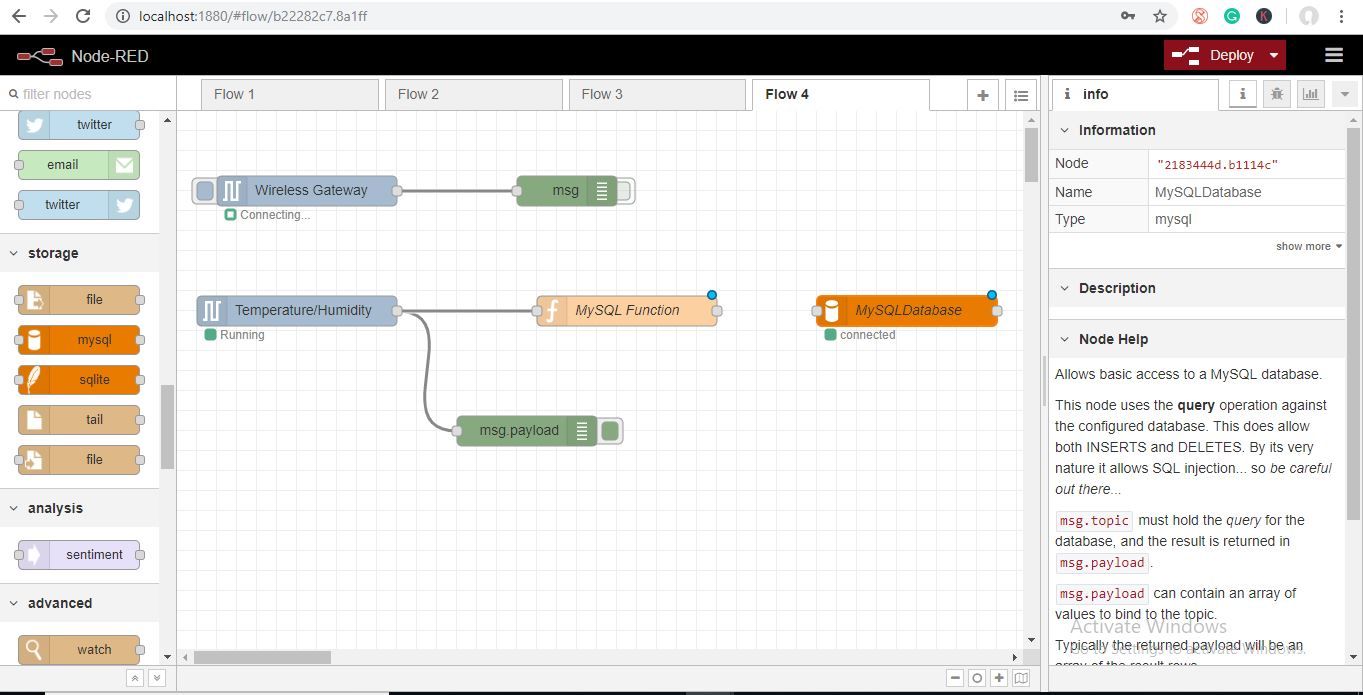Click the vertical canvas scrollbar thumb
Image resolution: width=1363 pixels, height=695 pixels.
pos(1031,155)
